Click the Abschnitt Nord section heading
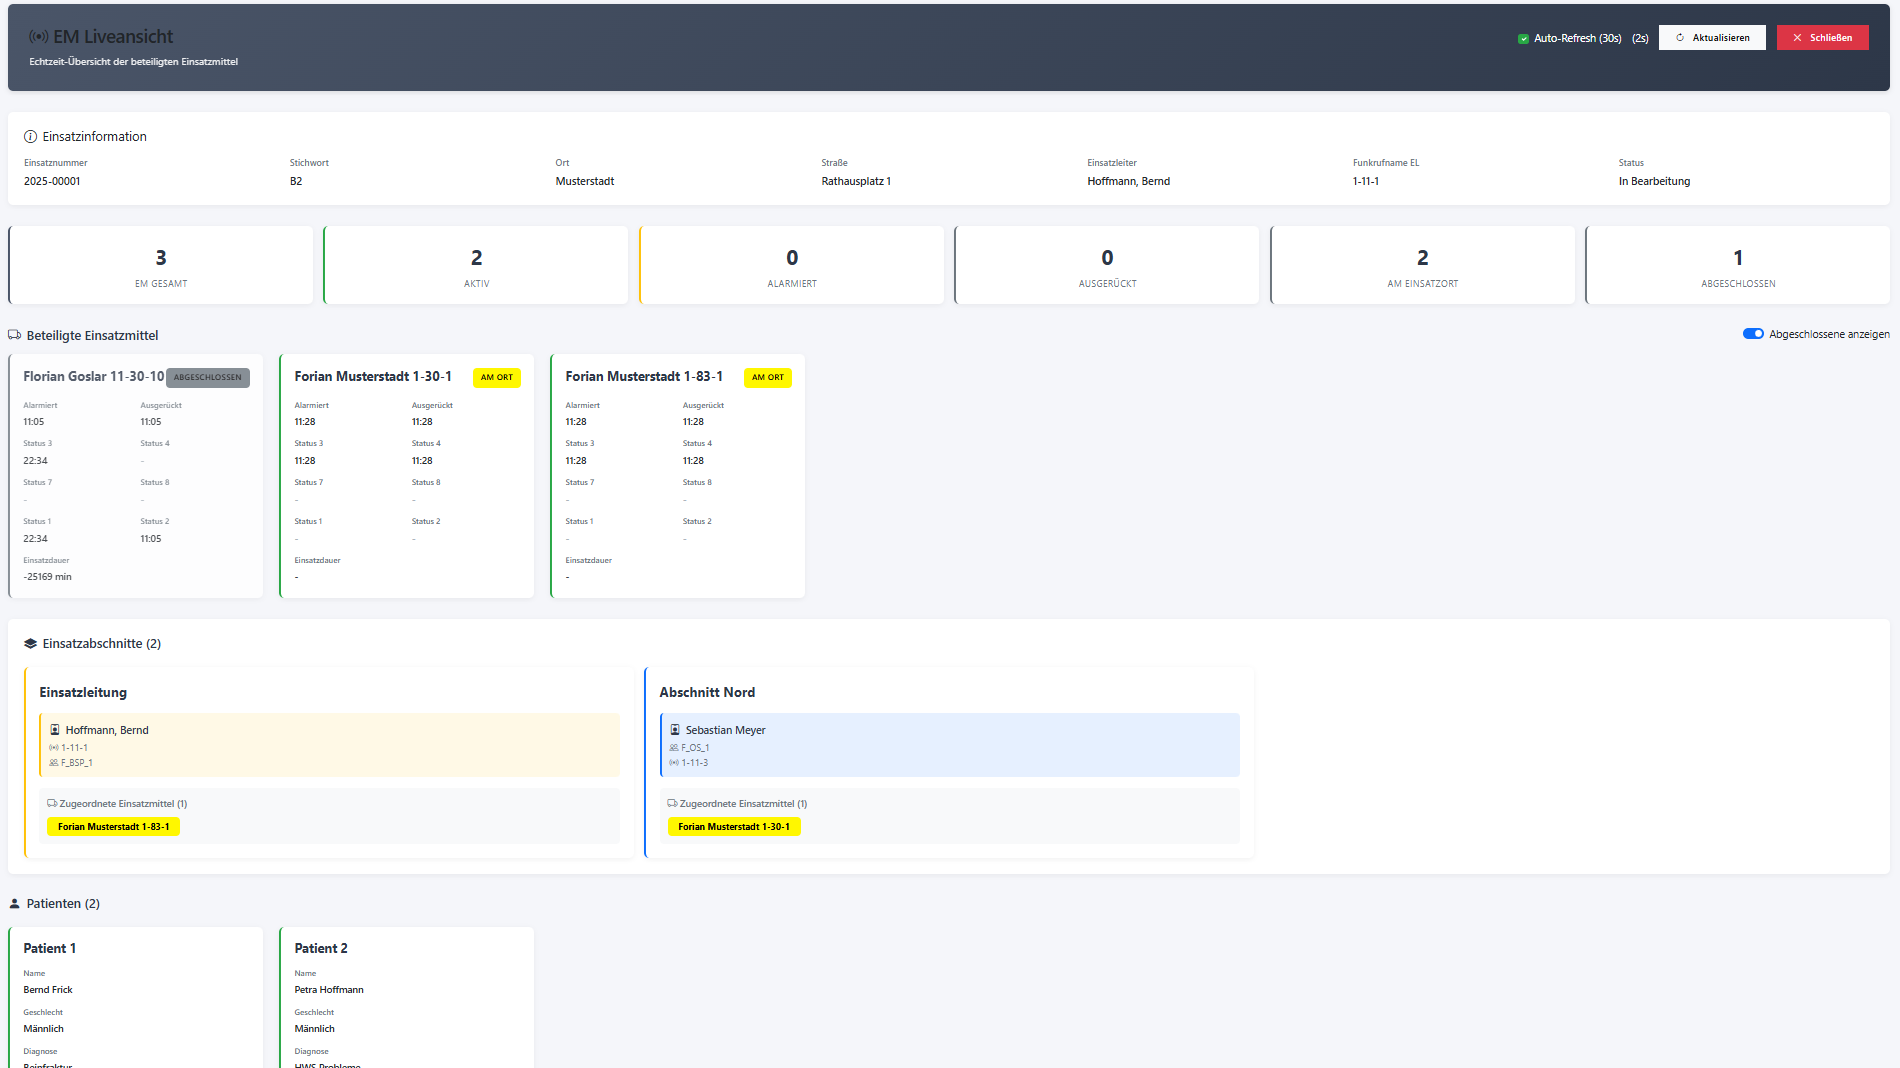The width and height of the screenshot is (1900, 1068). (707, 692)
